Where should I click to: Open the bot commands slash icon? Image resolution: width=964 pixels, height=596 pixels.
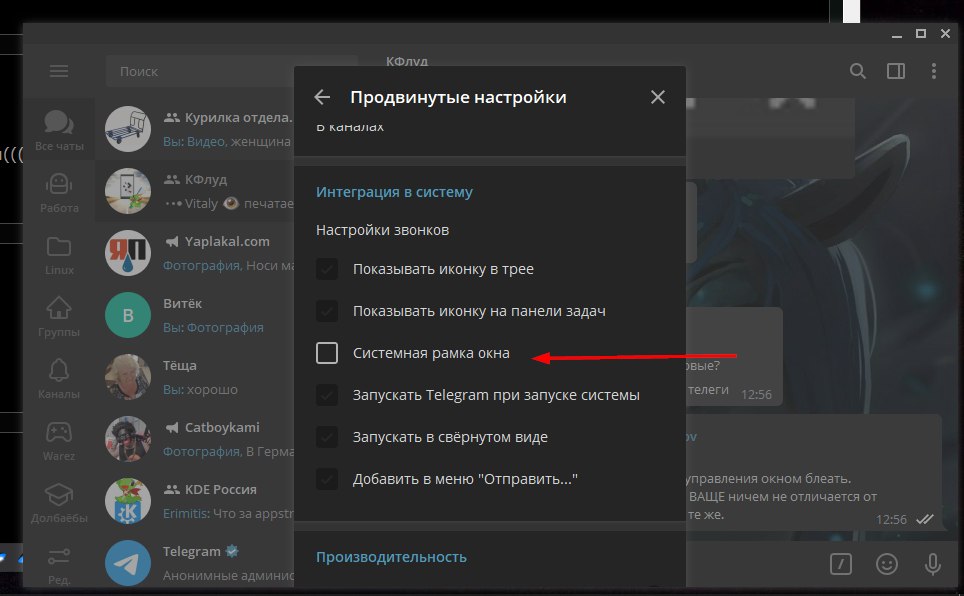[840, 563]
